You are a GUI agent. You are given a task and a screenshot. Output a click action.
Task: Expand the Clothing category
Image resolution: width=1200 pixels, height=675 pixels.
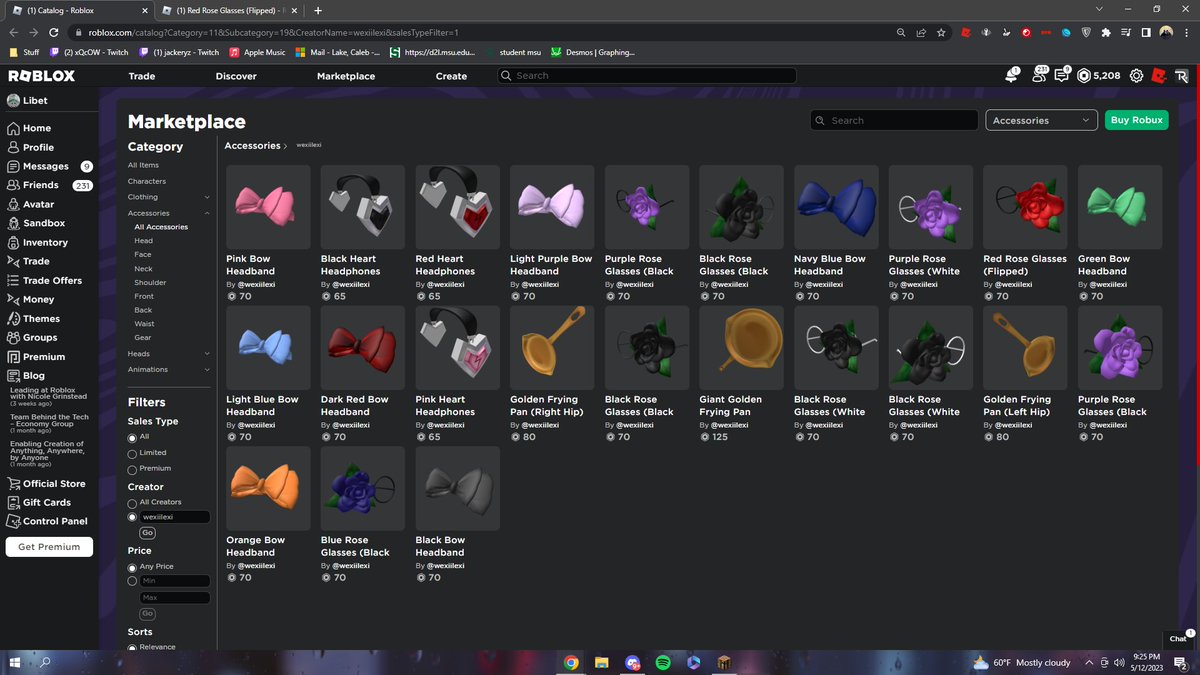pyautogui.click(x=207, y=197)
